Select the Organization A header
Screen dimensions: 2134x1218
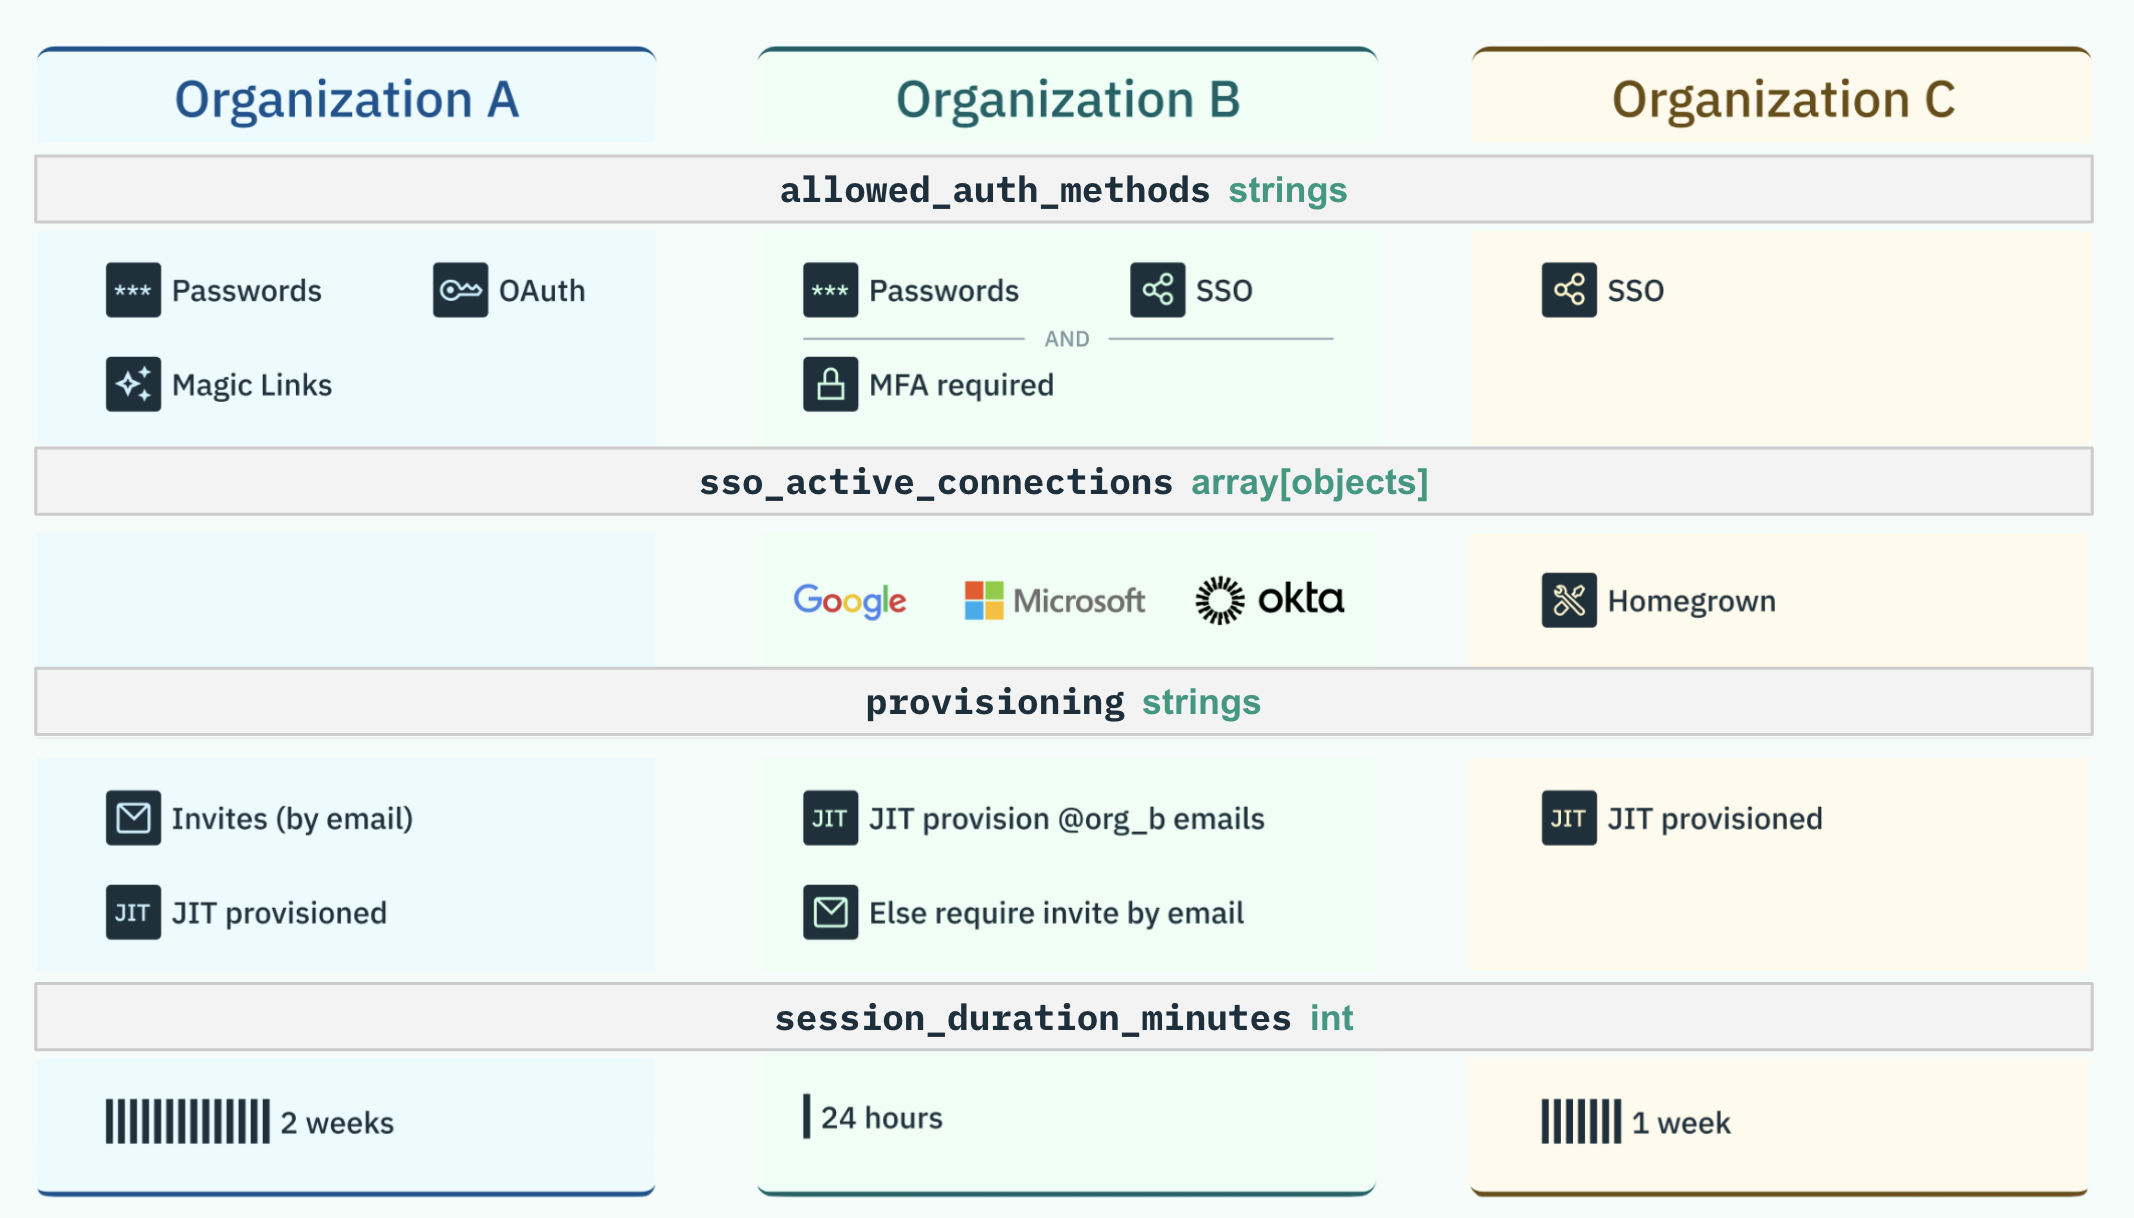pyautogui.click(x=346, y=99)
